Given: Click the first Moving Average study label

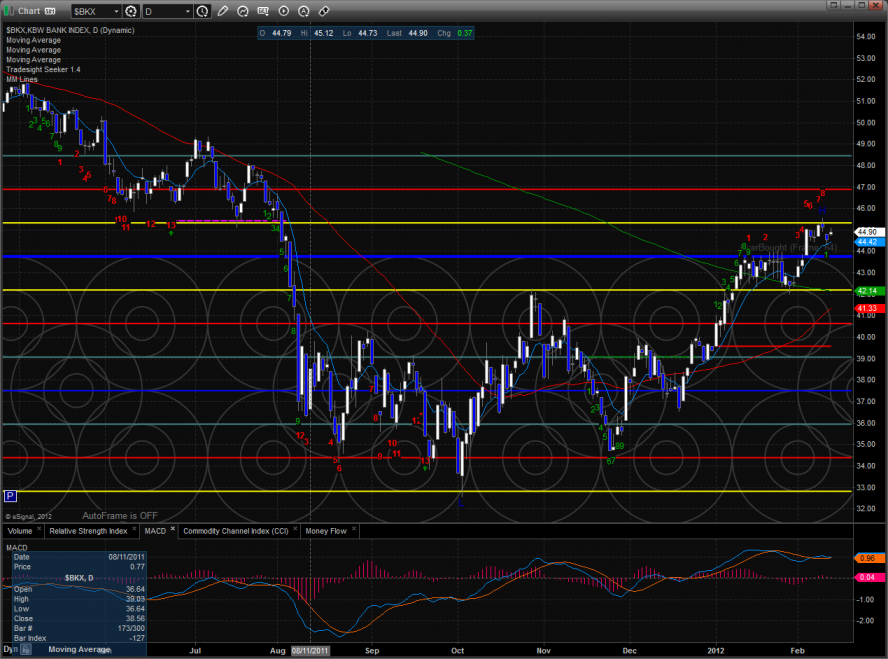Looking at the screenshot, I should point(33,40).
